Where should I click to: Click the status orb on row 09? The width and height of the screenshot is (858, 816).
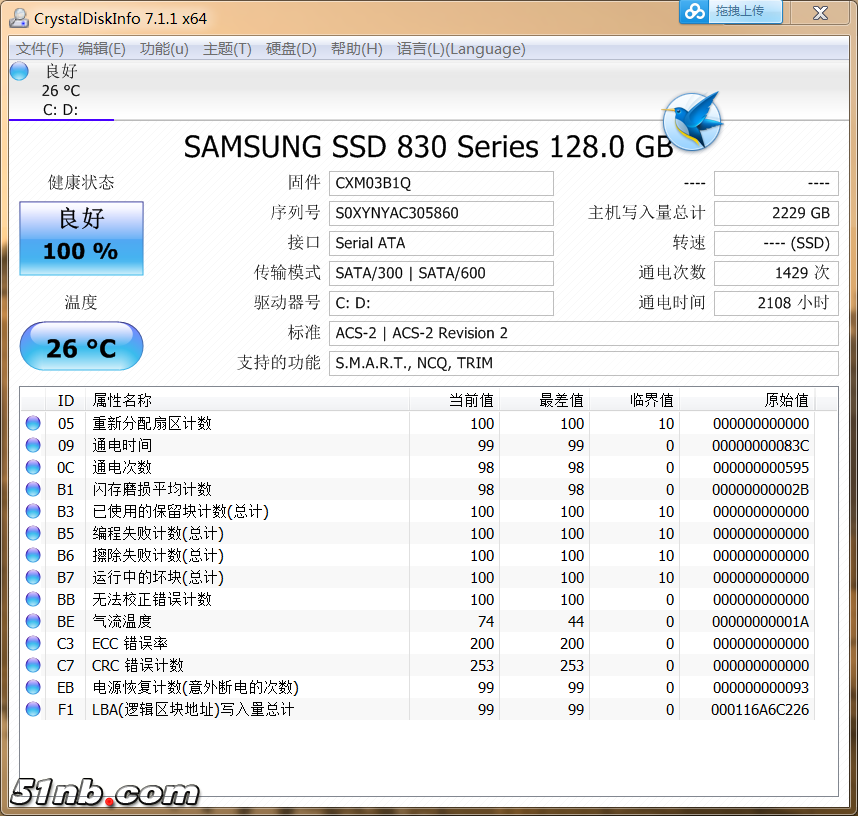33,445
